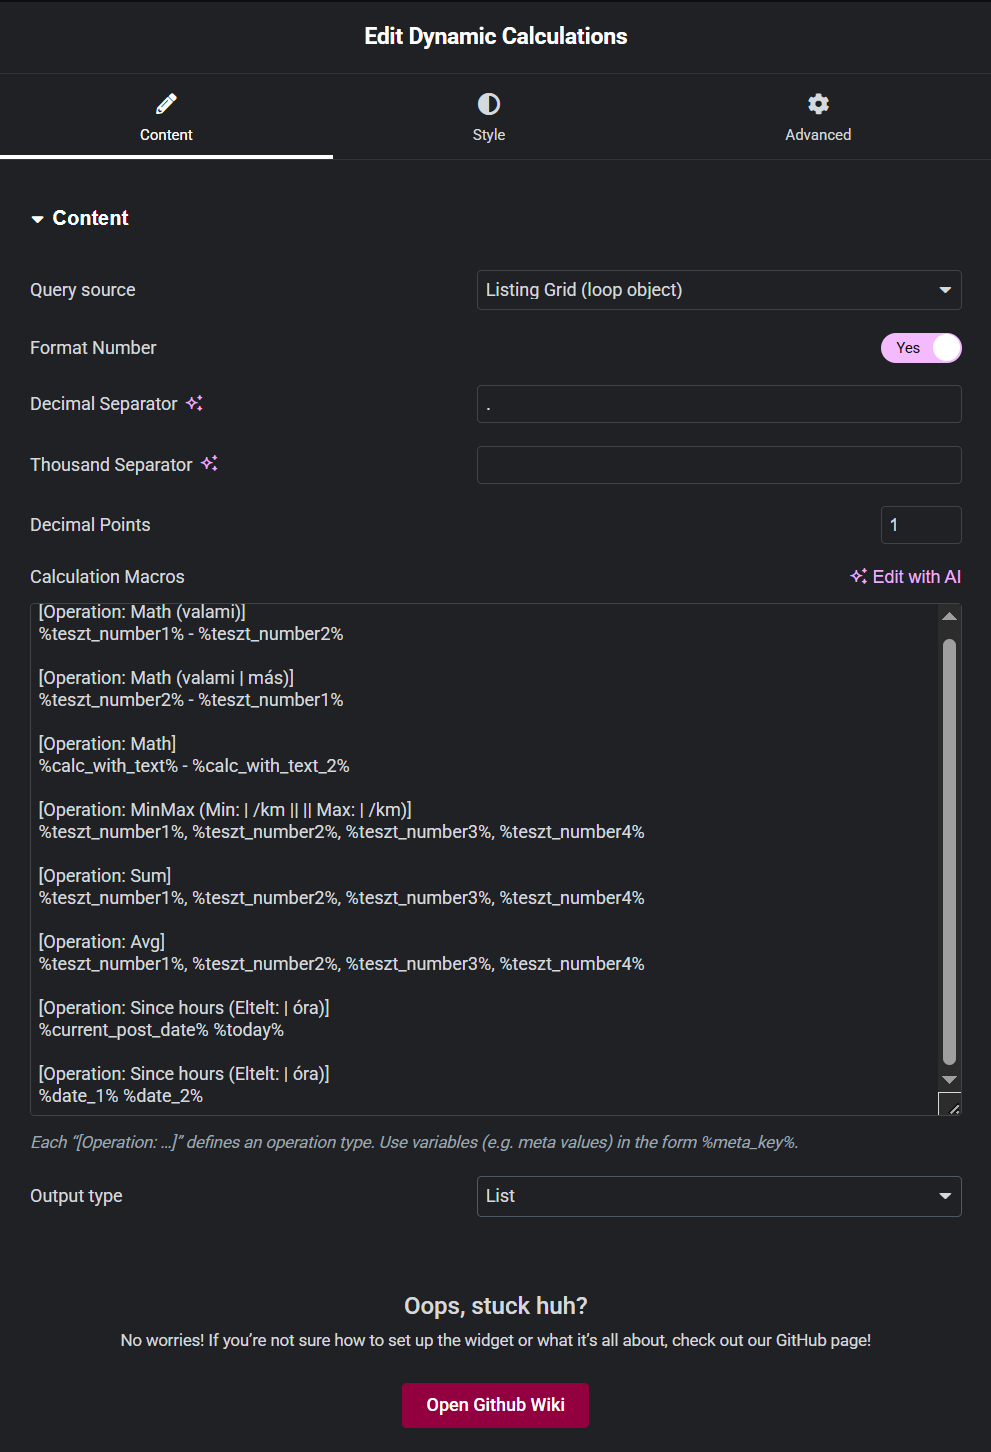Click the Thousand Separator input field

[x=719, y=465]
